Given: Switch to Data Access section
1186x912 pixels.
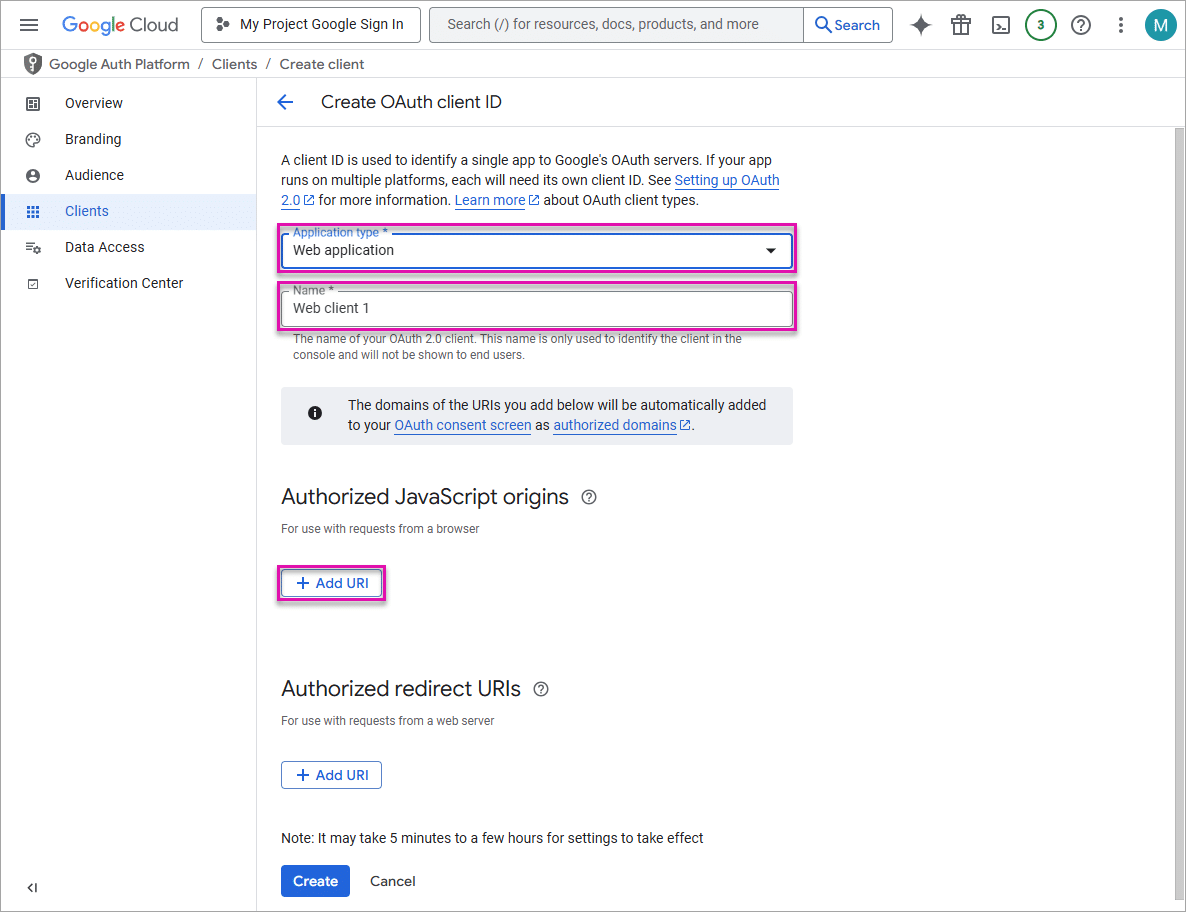Looking at the screenshot, I should pos(104,246).
